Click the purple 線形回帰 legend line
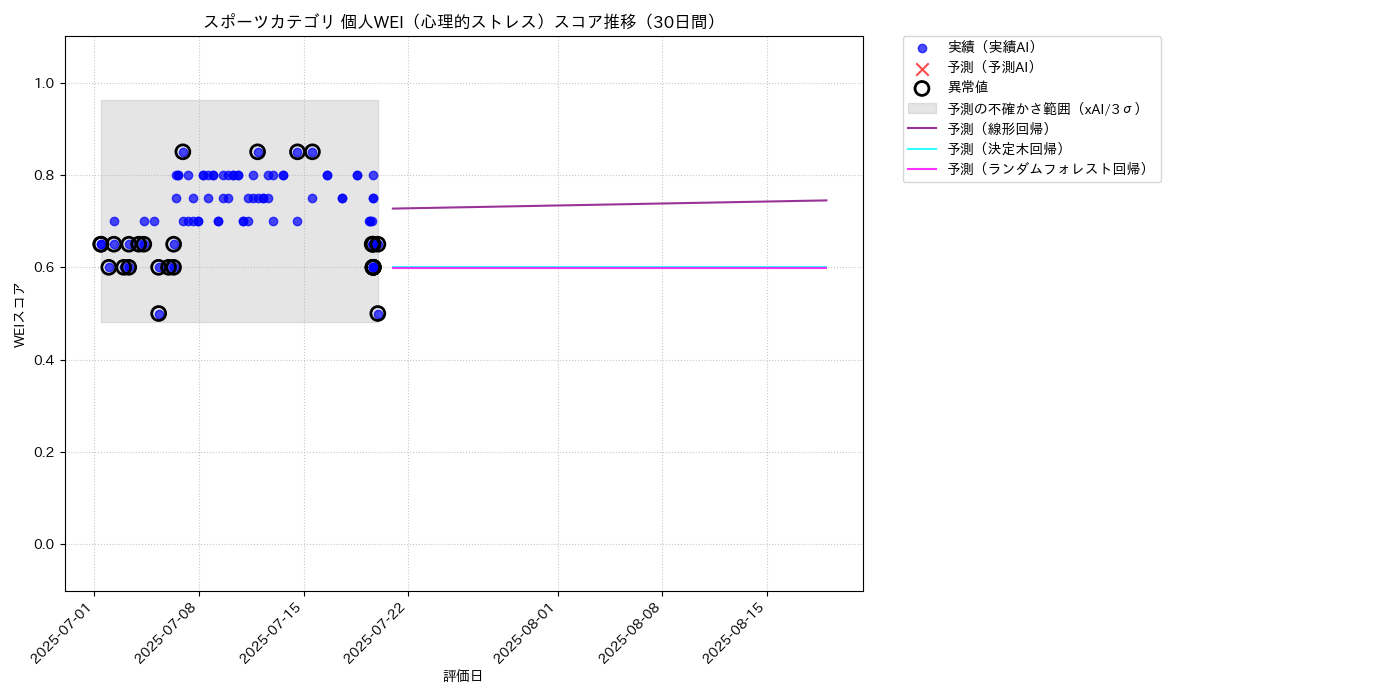Viewport: 1400px width, 700px height. [922, 128]
